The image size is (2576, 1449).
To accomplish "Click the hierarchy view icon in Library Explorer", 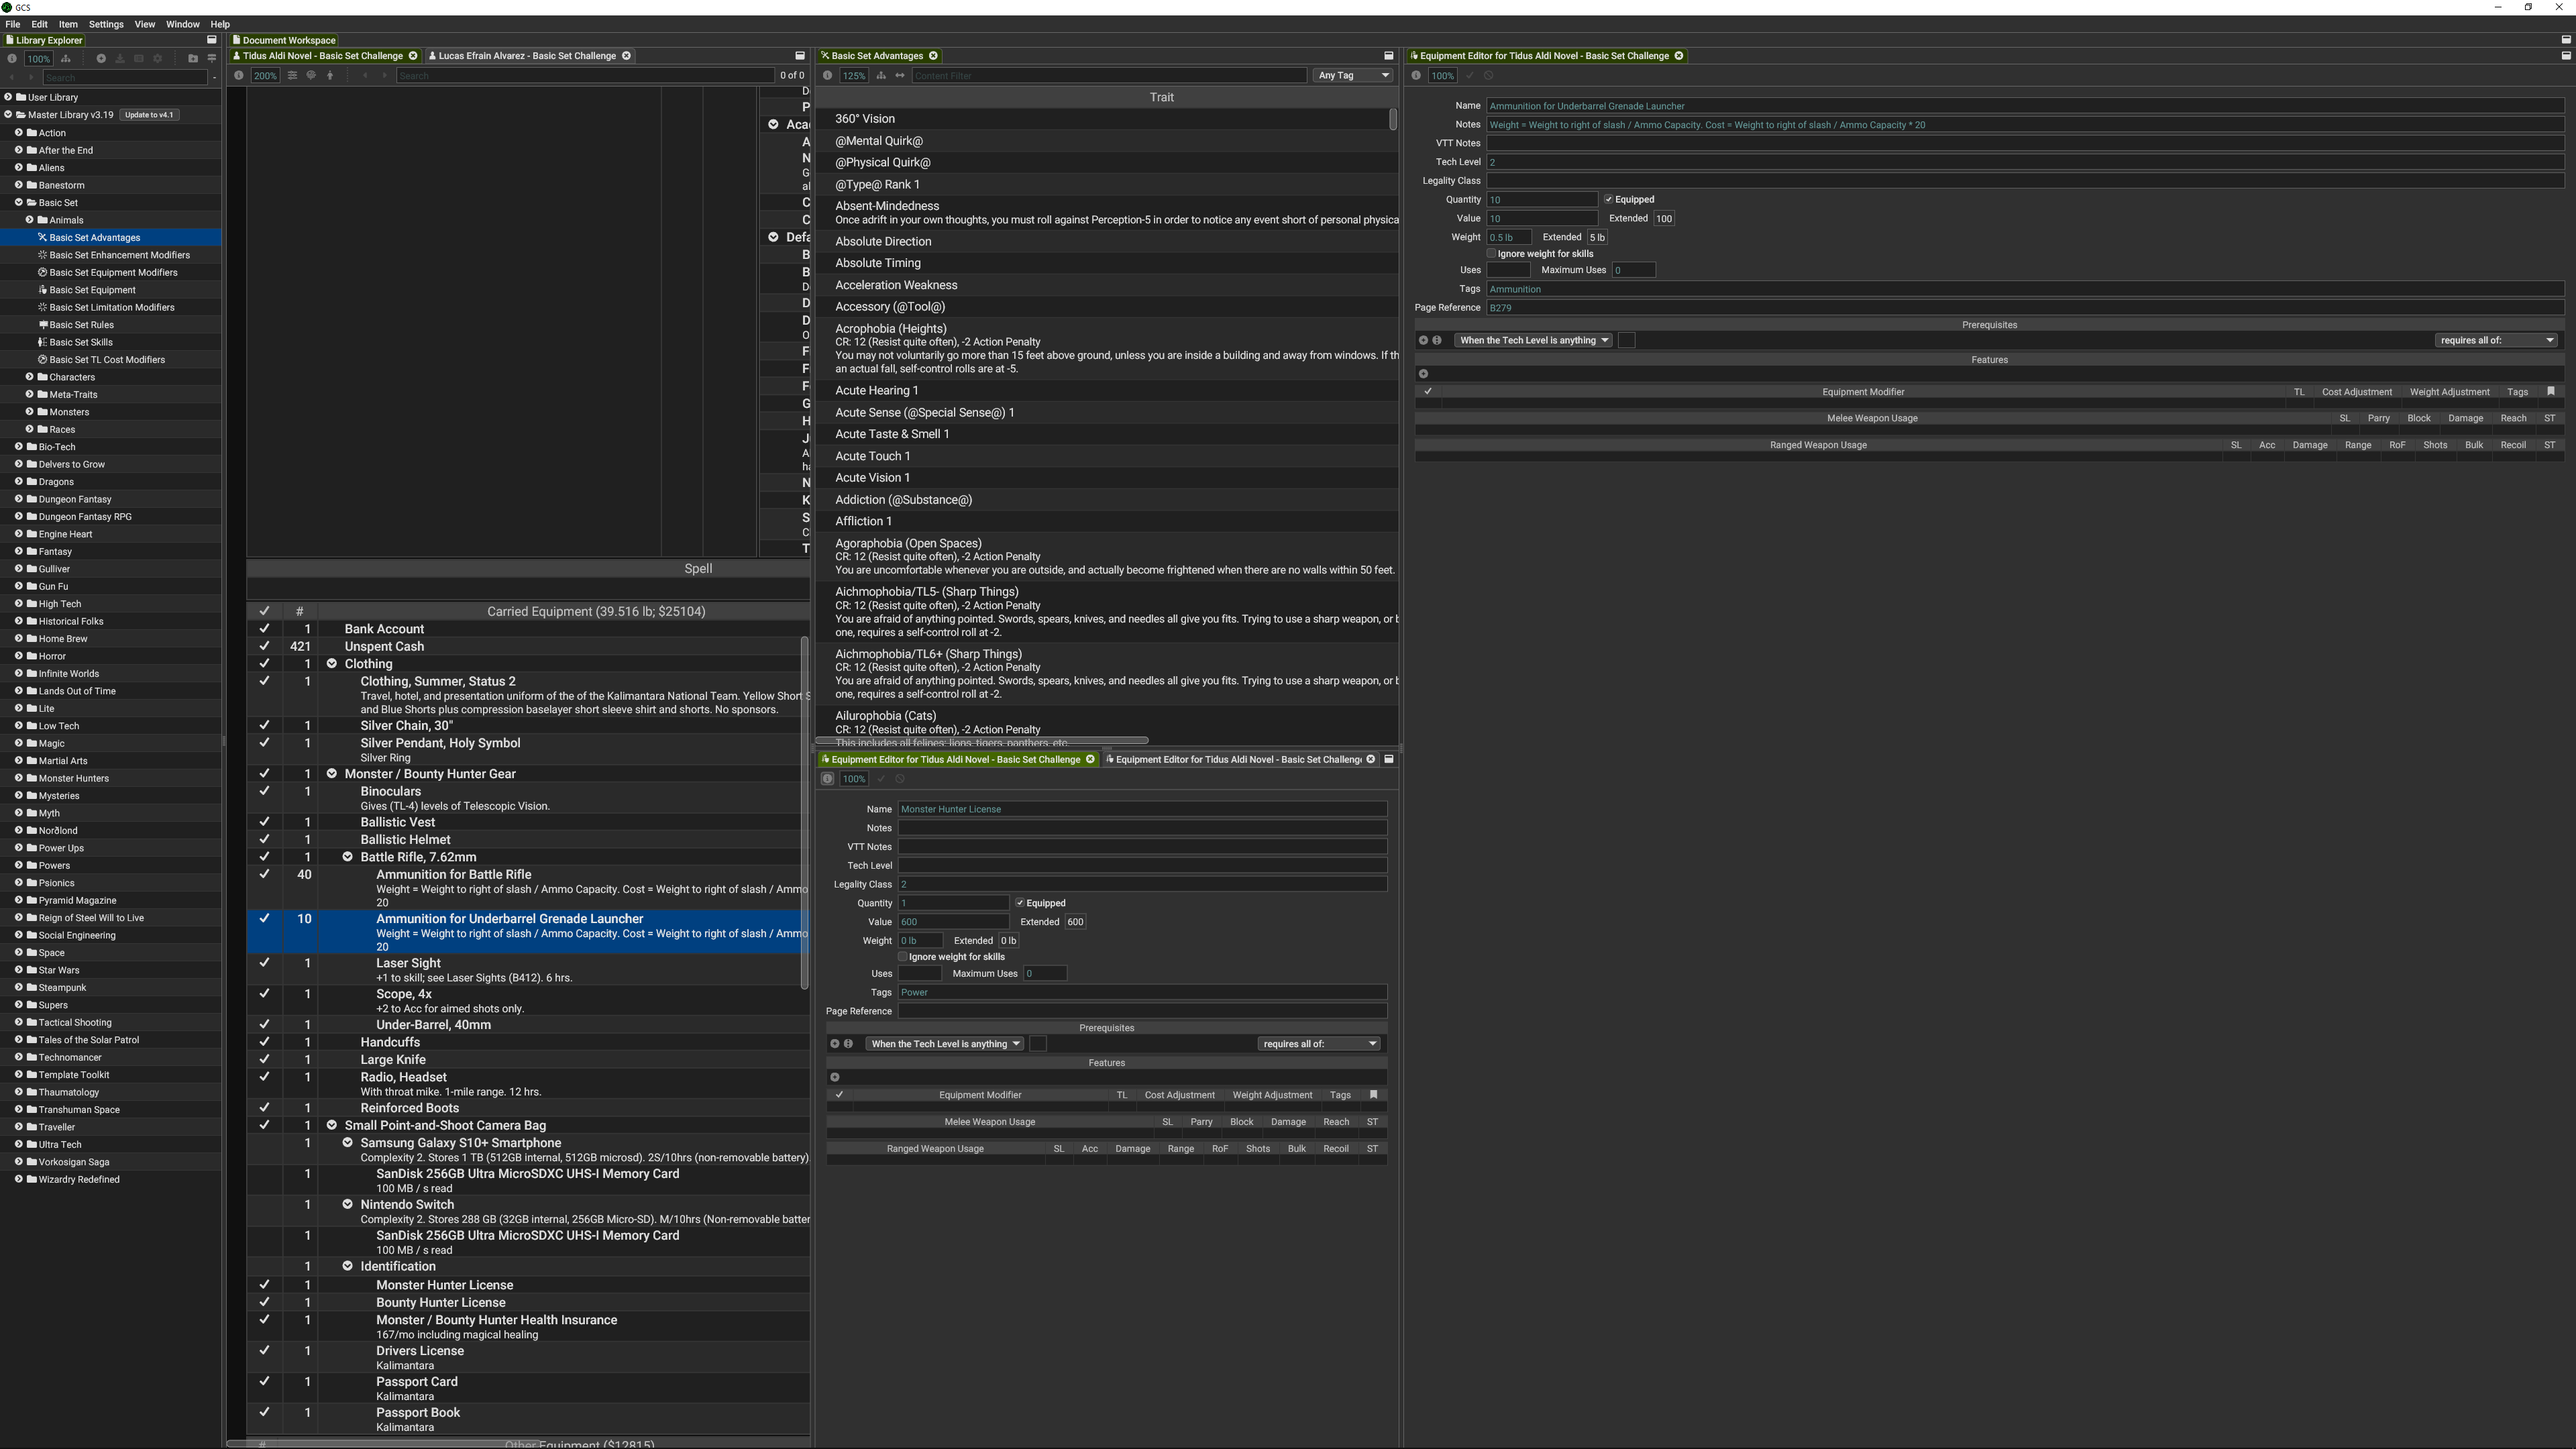I will (66, 59).
